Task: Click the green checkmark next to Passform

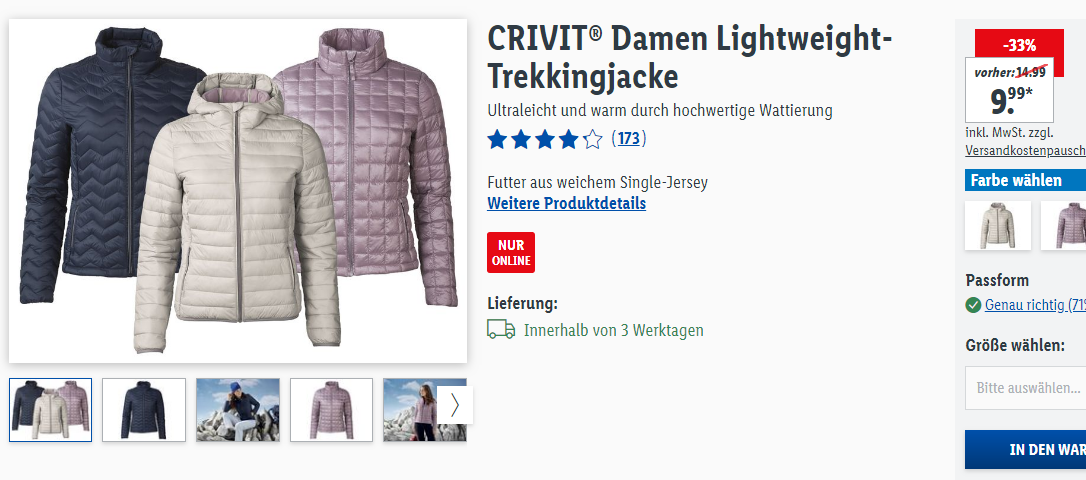Action: coord(973,305)
